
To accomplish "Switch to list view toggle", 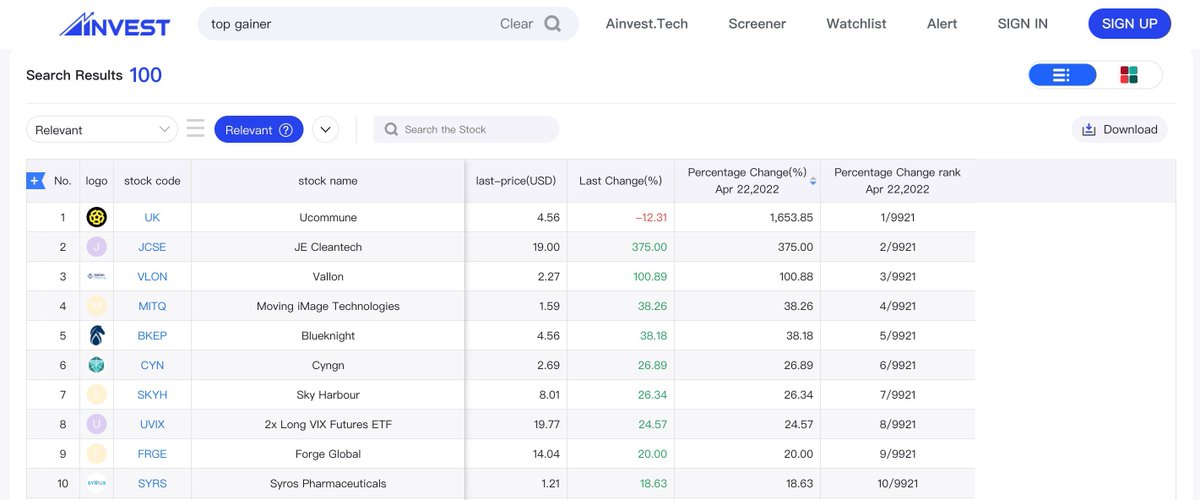I will (x=1062, y=75).
